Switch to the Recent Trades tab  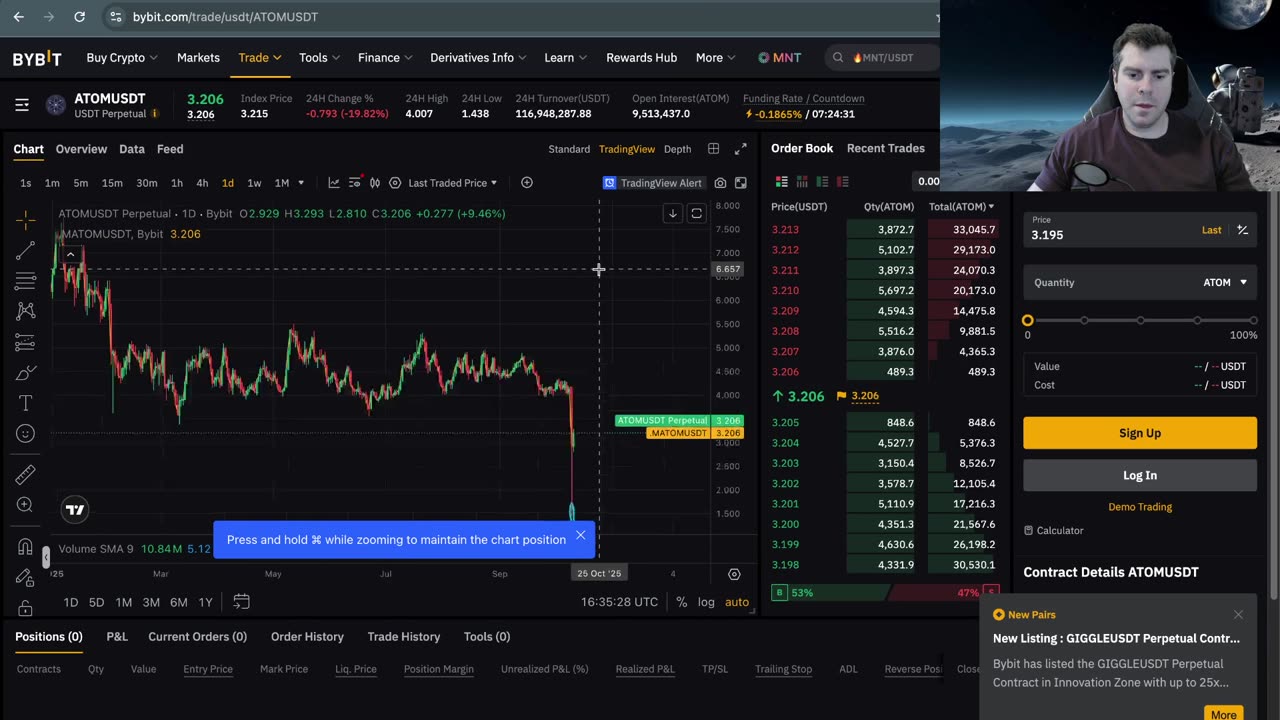pos(886,148)
